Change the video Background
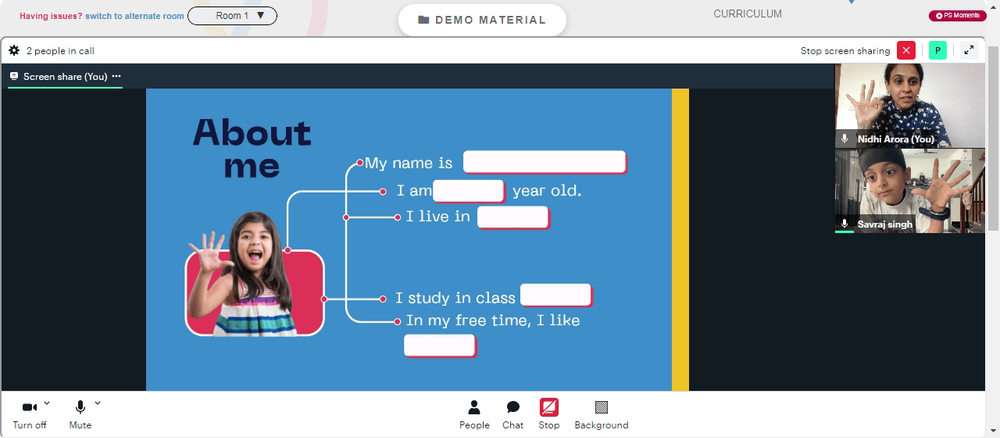The image size is (1000, 438). pos(601,414)
